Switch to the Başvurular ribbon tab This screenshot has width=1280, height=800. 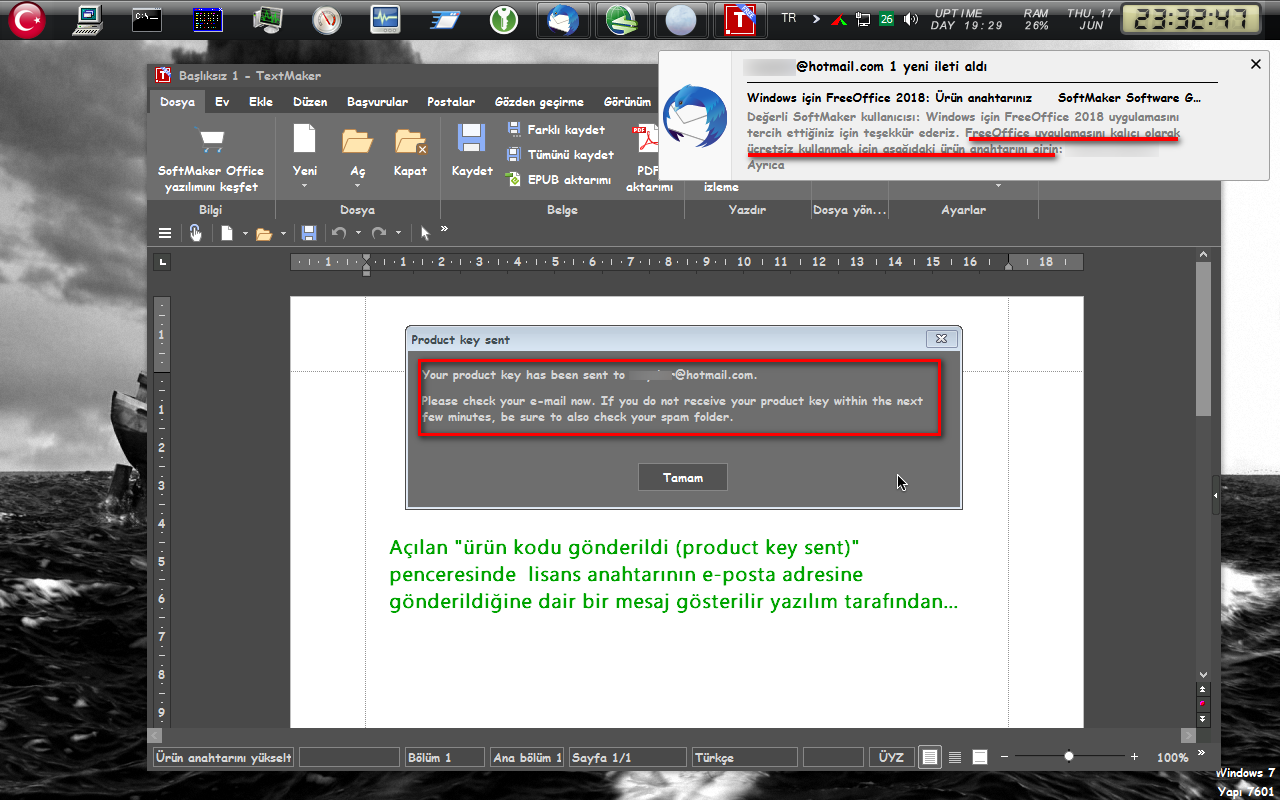coord(377,102)
